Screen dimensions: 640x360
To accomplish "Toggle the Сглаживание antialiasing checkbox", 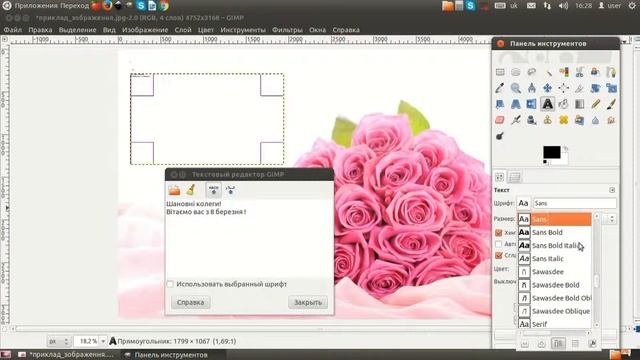I will tap(498, 256).
